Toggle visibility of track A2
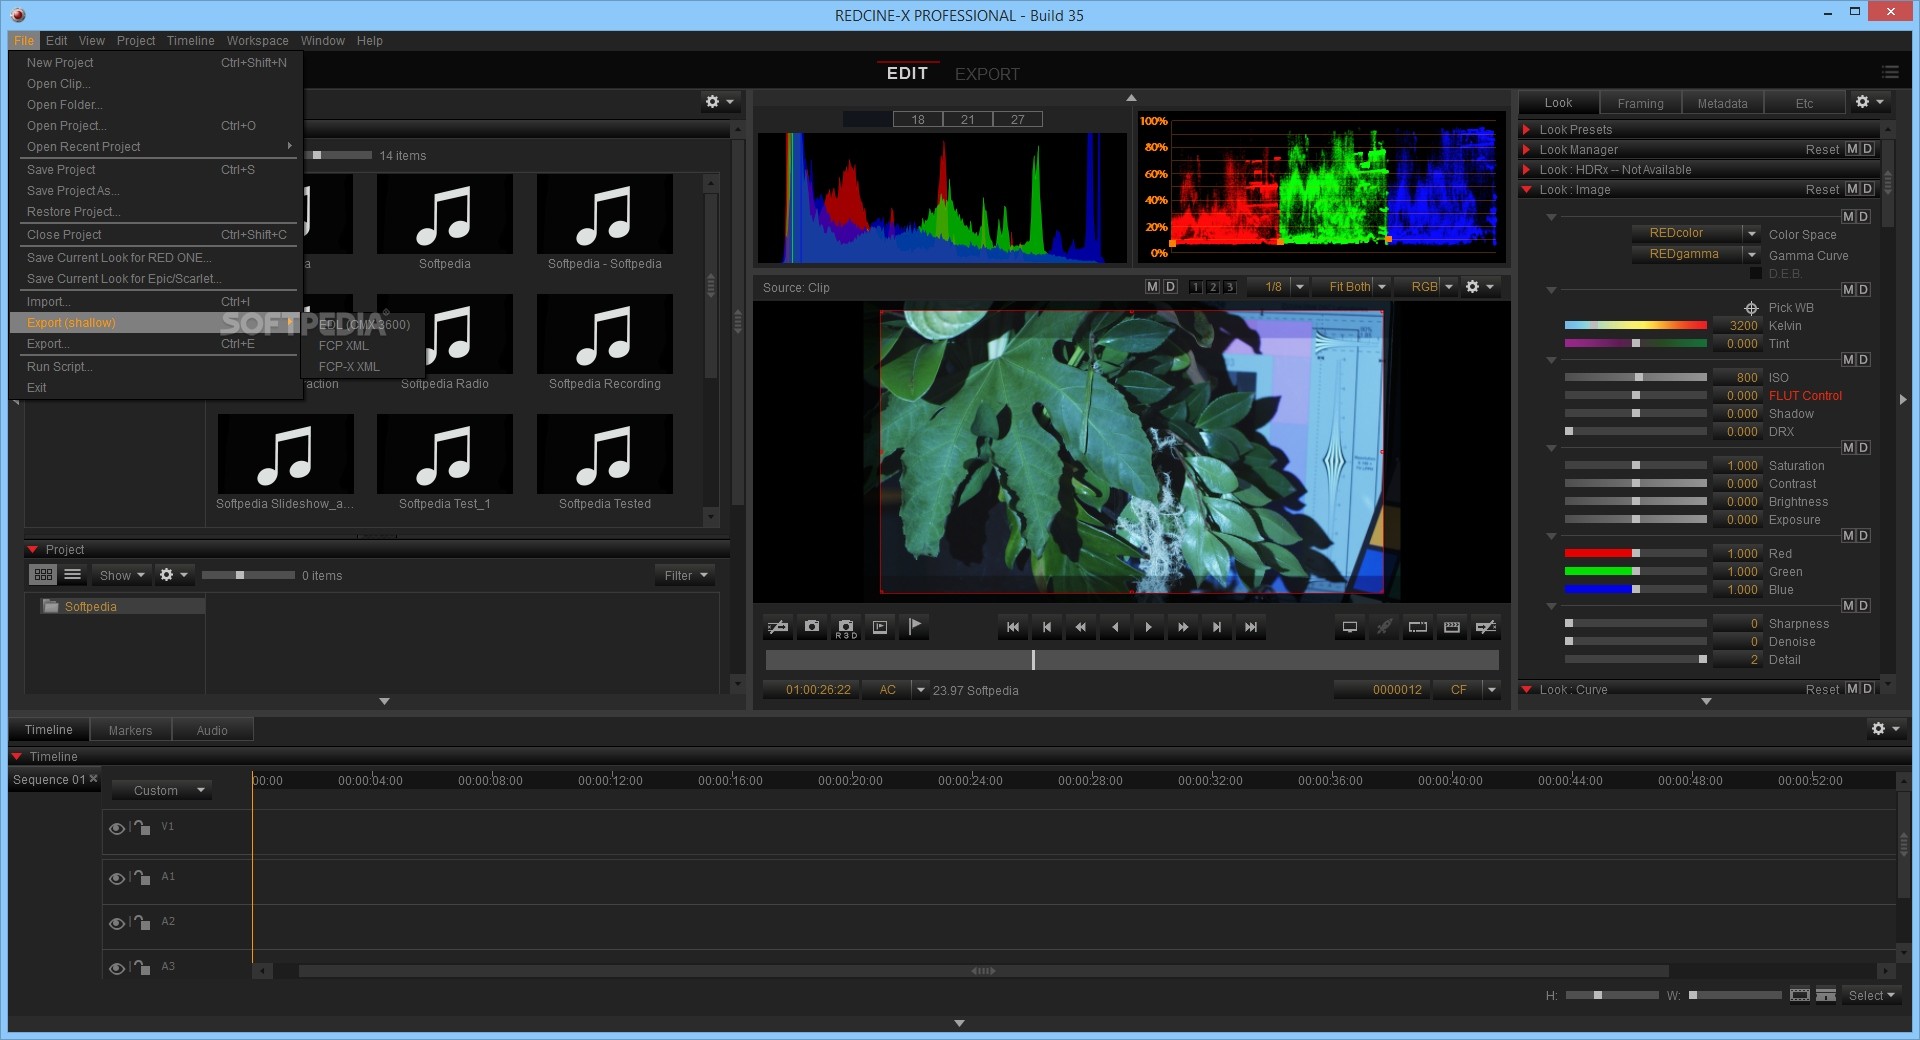1920x1040 pixels. [117, 923]
